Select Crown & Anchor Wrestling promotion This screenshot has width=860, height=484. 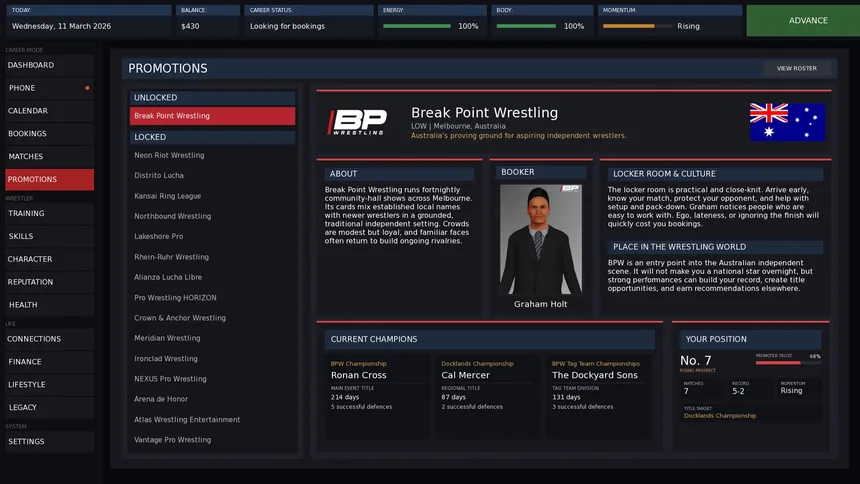pos(212,318)
